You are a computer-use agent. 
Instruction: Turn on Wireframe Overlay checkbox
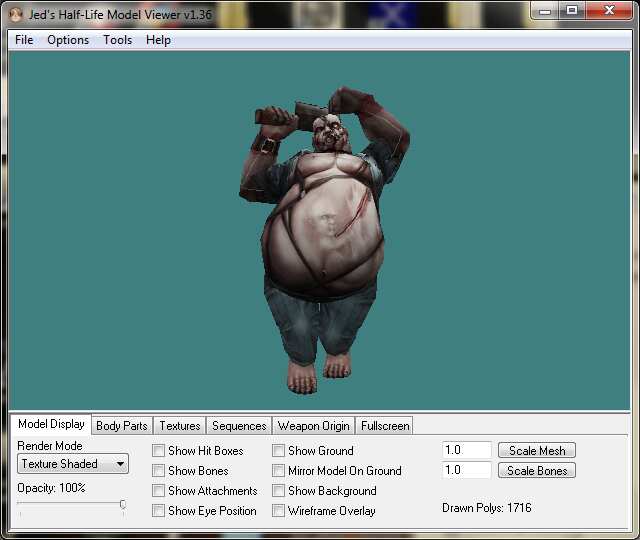[x=279, y=511]
